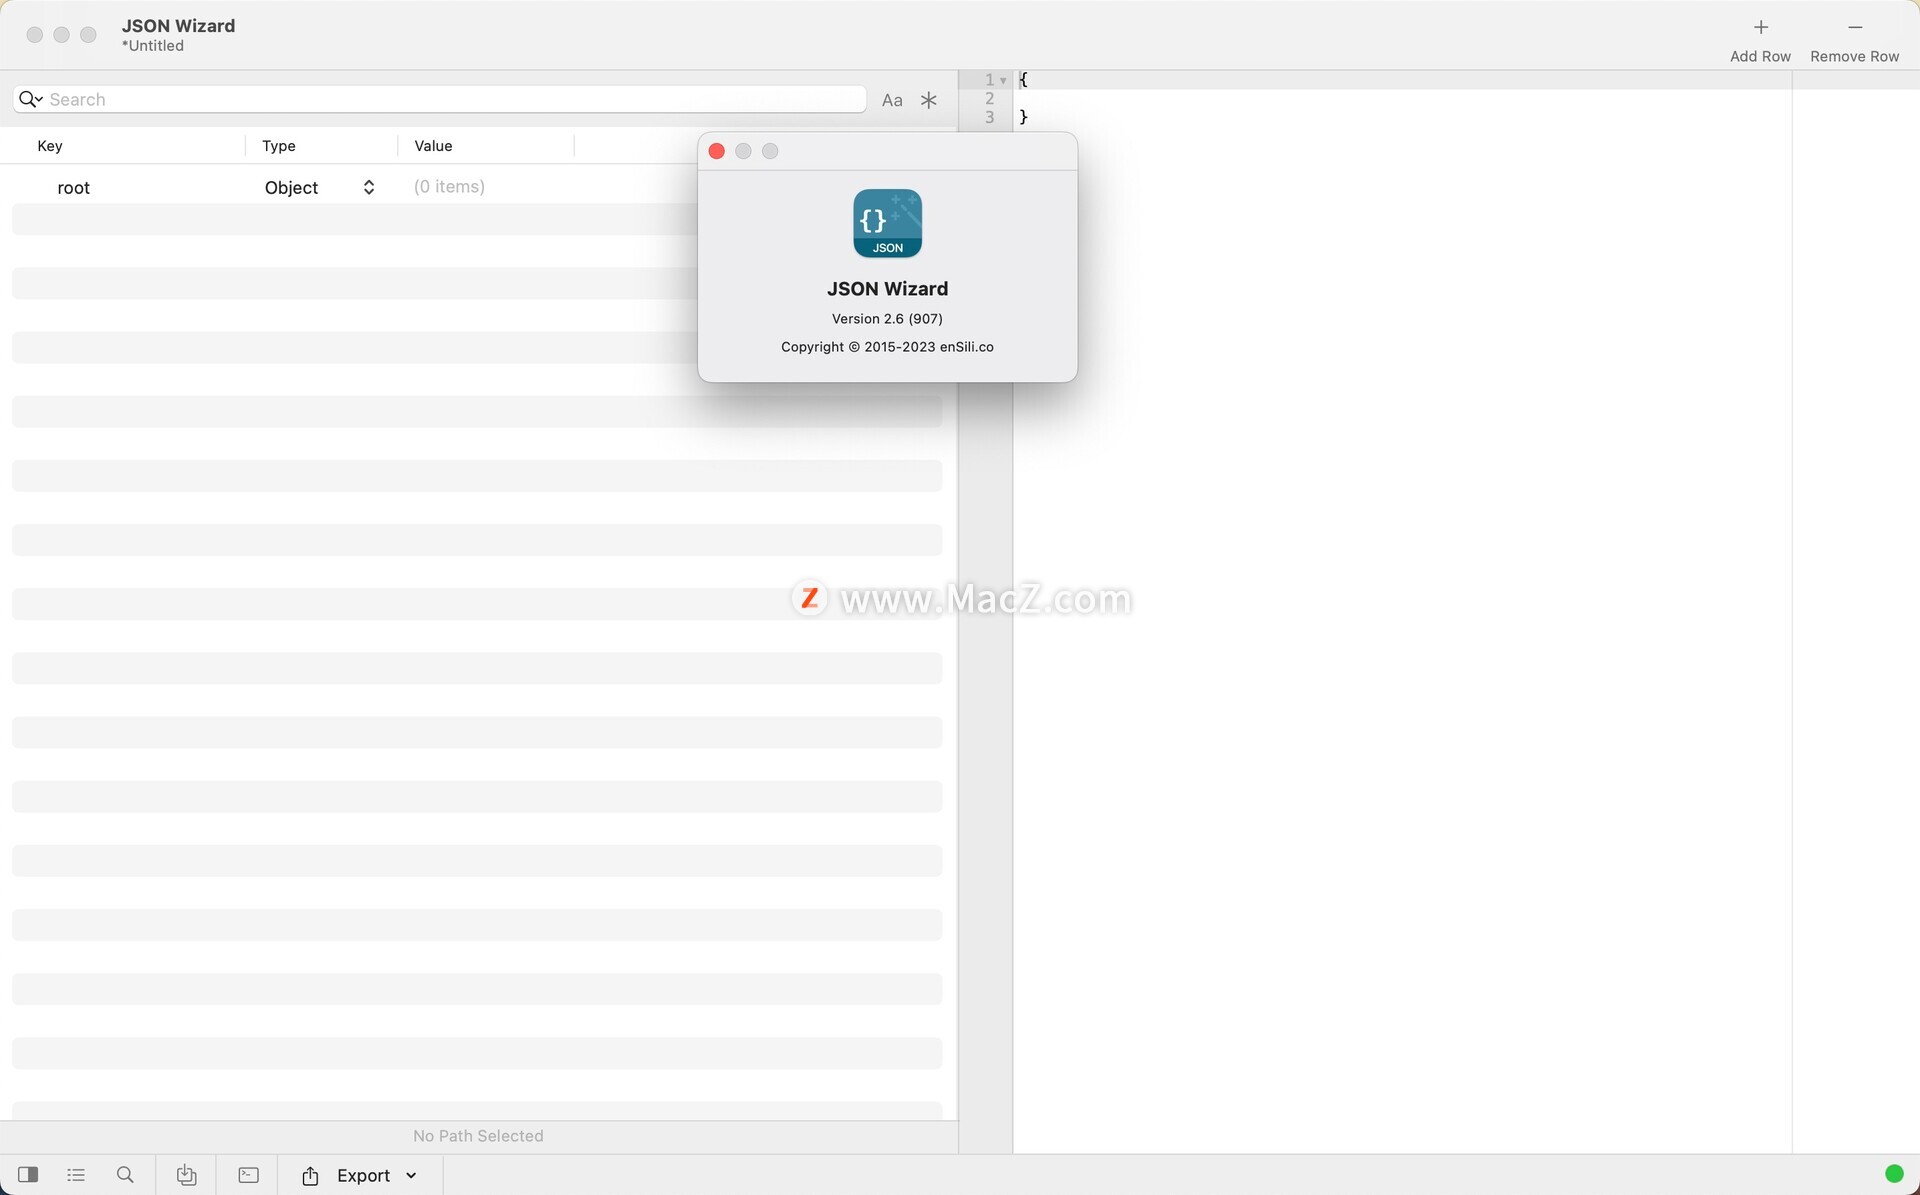Open the Export dropdown chevron
Image resolution: width=1920 pixels, height=1195 pixels.
point(411,1176)
